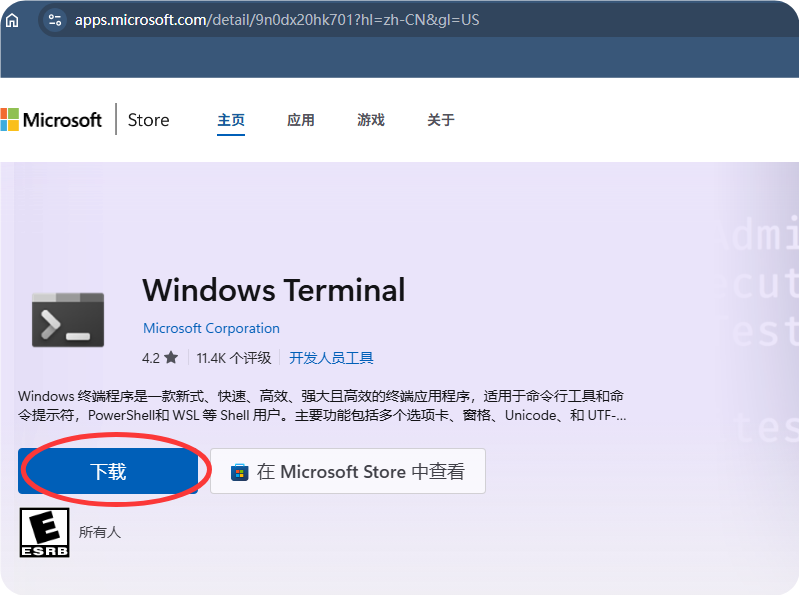Viewport: 799px width, 595px height.
Task: Click the Microsoft logo
Action: (x=51, y=120)
